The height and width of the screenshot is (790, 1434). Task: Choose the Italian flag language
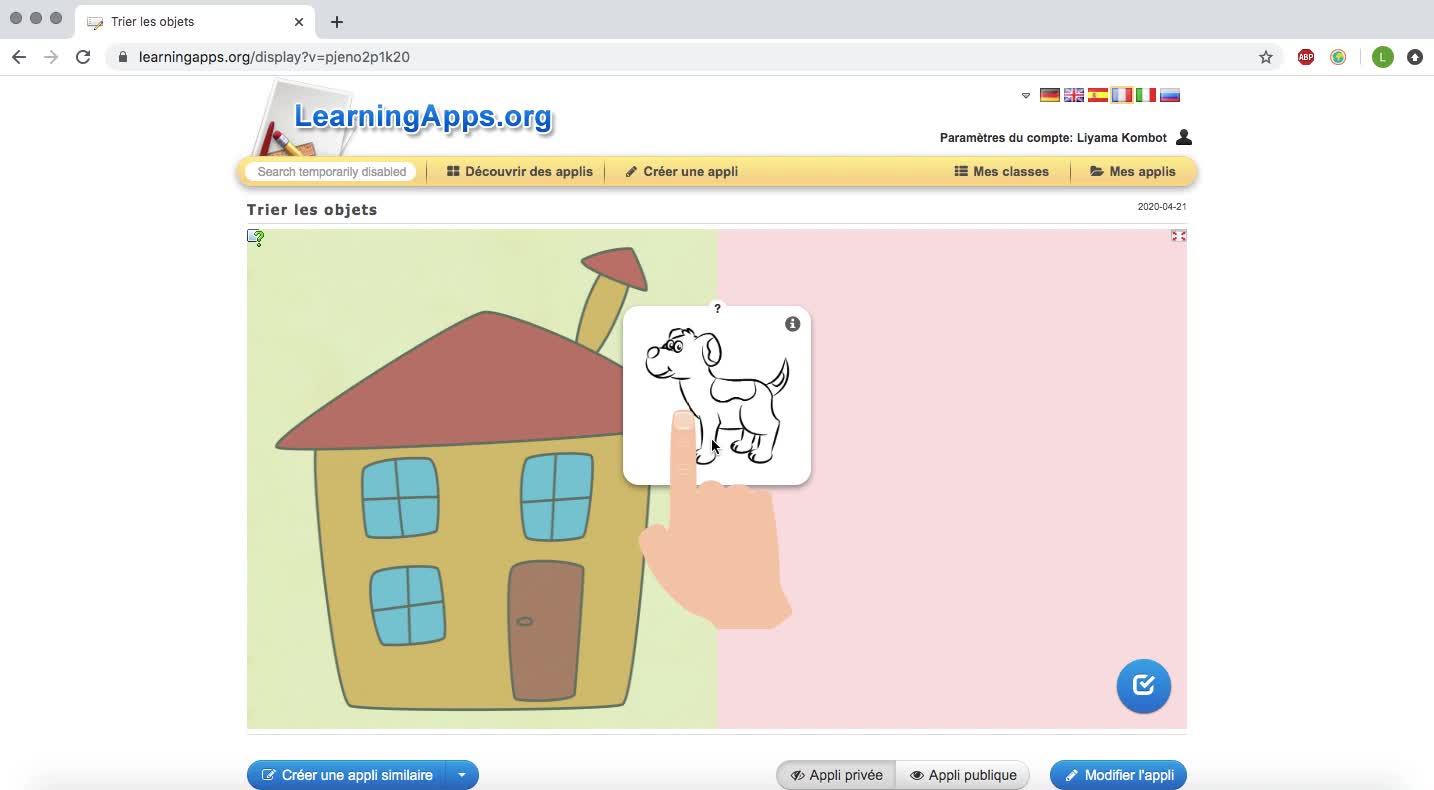point(1146,96)
